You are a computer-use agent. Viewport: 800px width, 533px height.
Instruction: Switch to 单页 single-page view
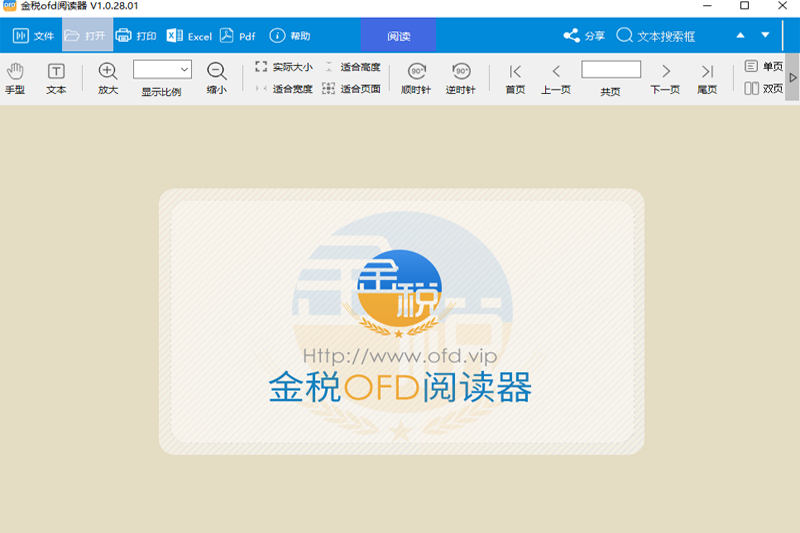[x=764, y=66]
